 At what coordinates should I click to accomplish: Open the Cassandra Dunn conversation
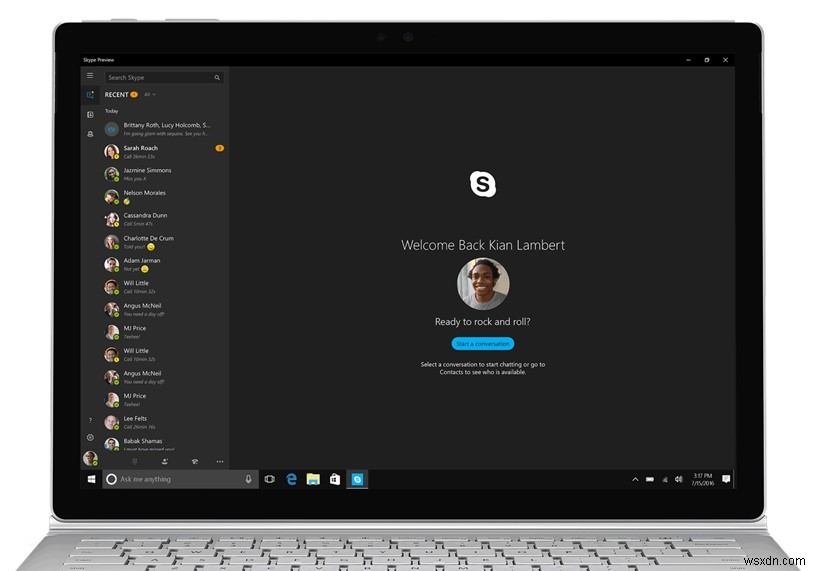(165, 219)
